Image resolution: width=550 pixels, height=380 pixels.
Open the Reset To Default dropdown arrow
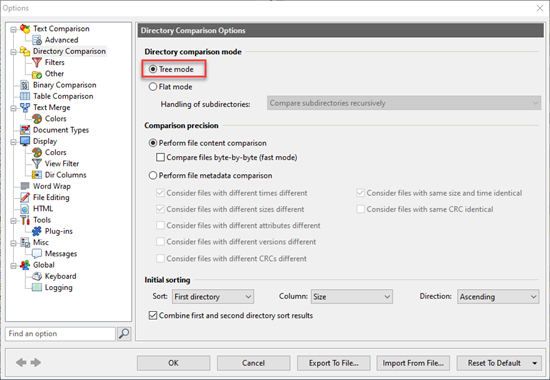click(x=535, y=363)
